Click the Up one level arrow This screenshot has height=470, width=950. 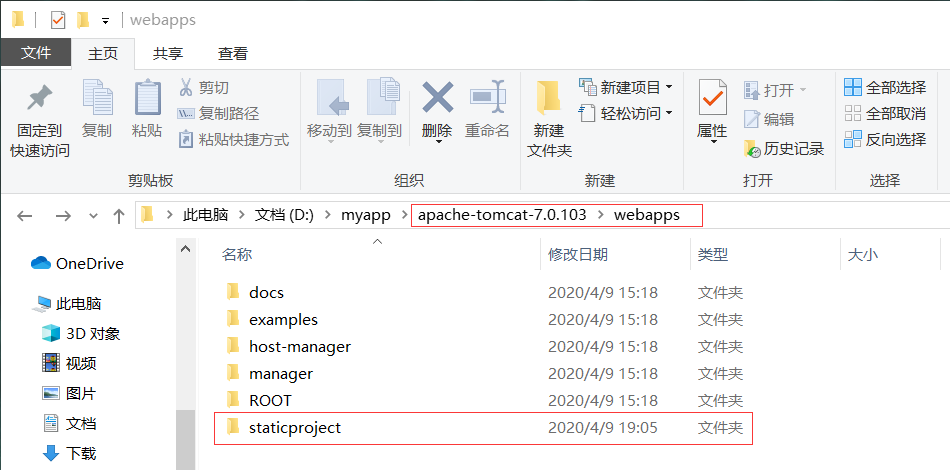(x=119, y=215)
